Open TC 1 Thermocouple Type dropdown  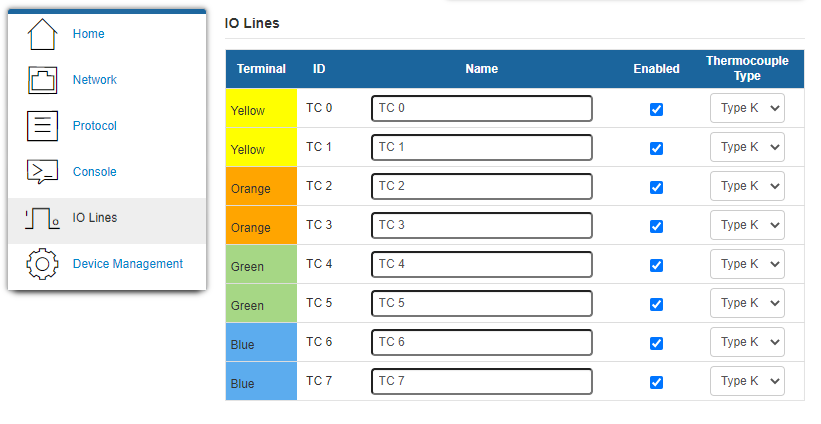click(747, 147)
